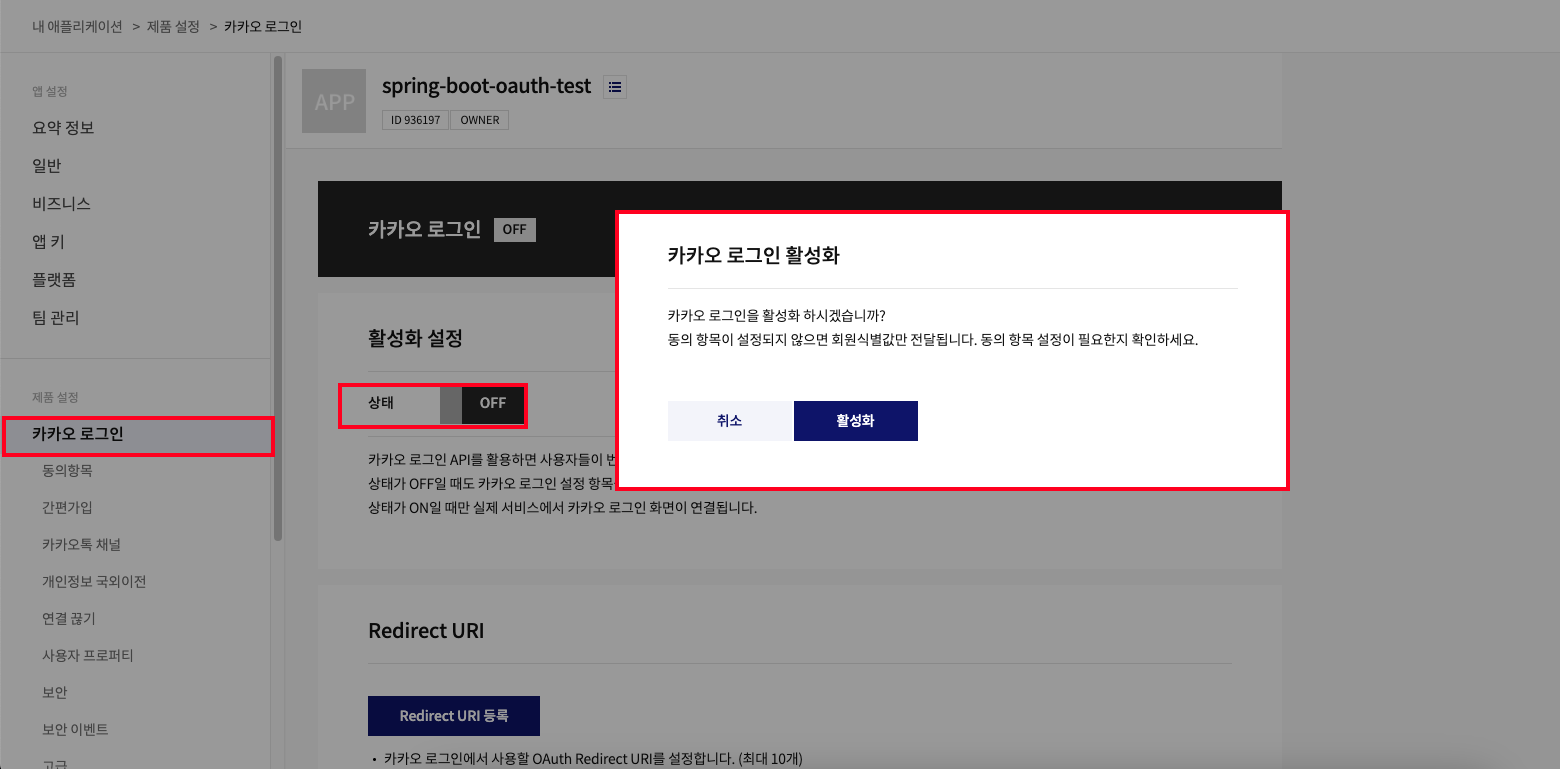Click the spring-boot-oauth-test app name
Image resolution: width=1560 pixels, height=769 pixels.
click(487, 86)
